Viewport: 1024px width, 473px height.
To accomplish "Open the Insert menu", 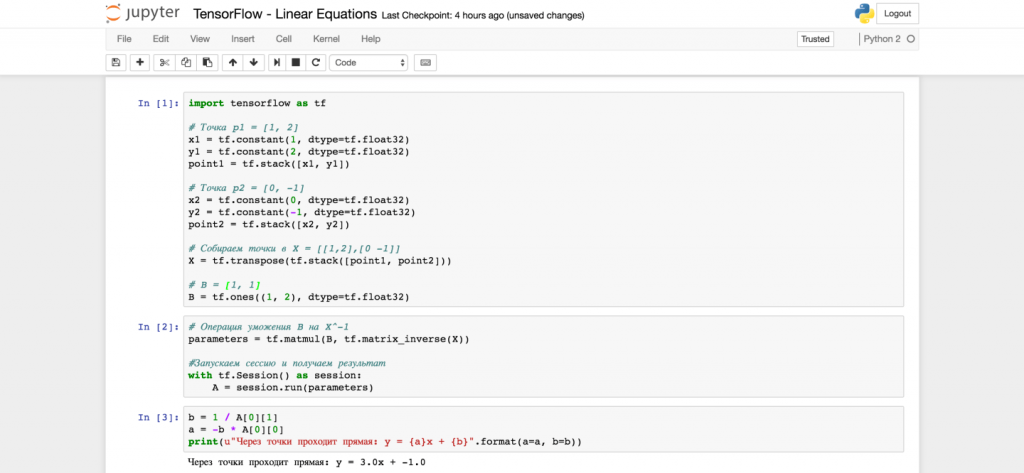I will point(243,39).
